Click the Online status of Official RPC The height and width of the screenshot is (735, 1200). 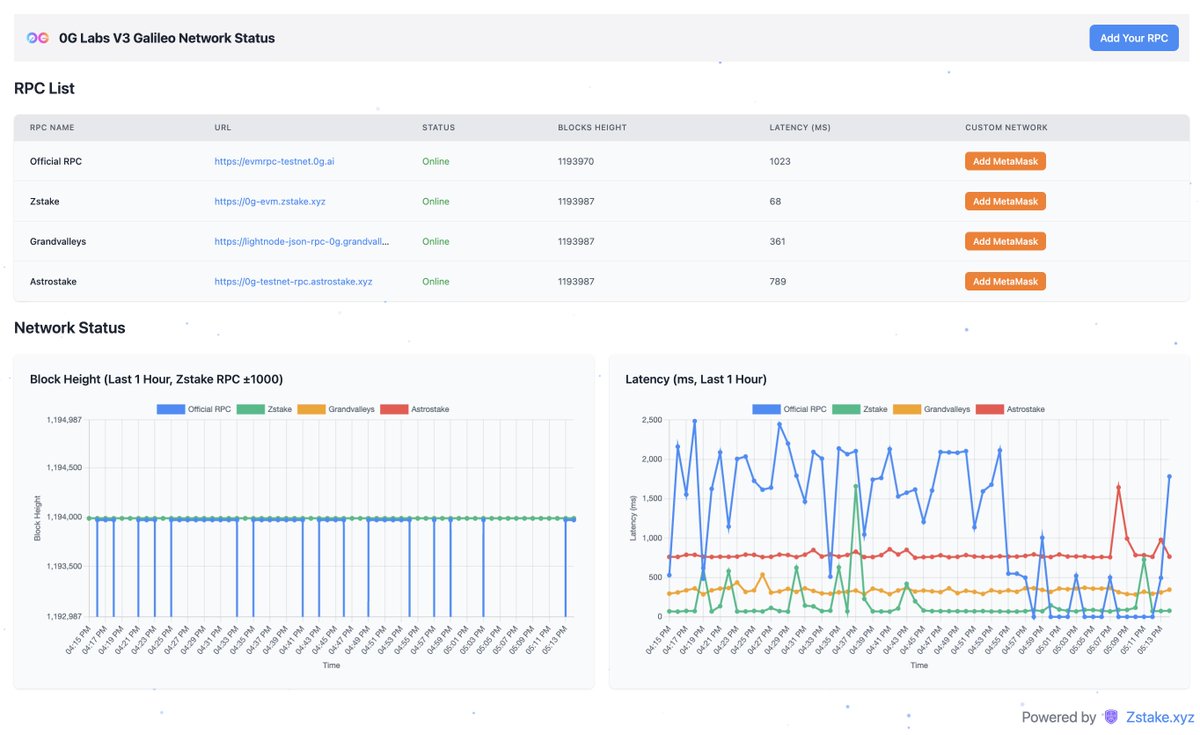click(x=435, y=161)
